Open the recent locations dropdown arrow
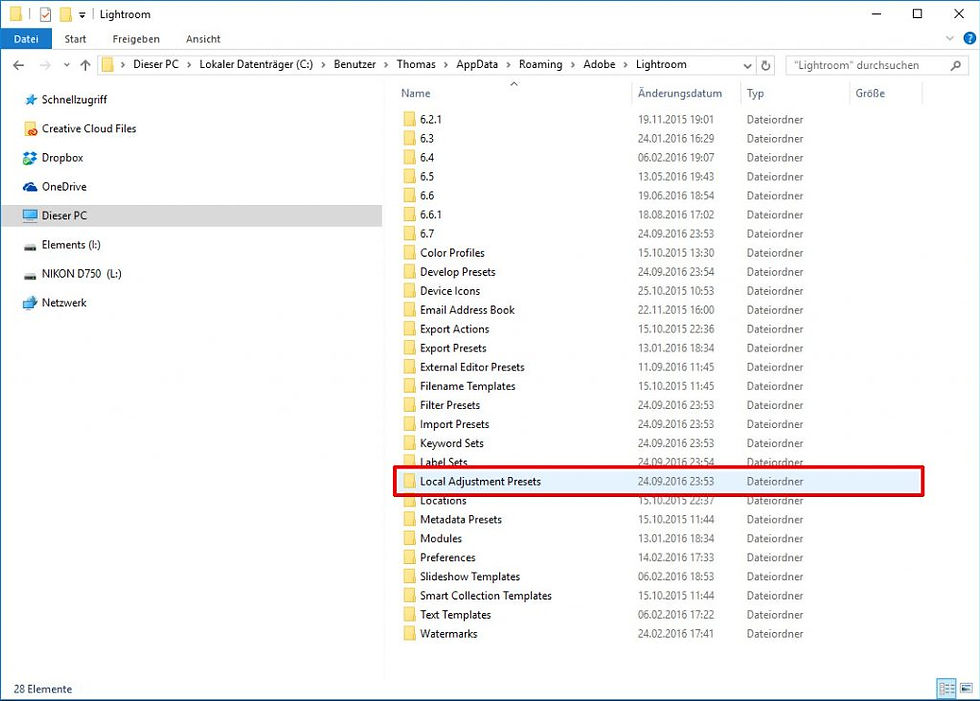980x701 pixels. click(x=66, y=65)
